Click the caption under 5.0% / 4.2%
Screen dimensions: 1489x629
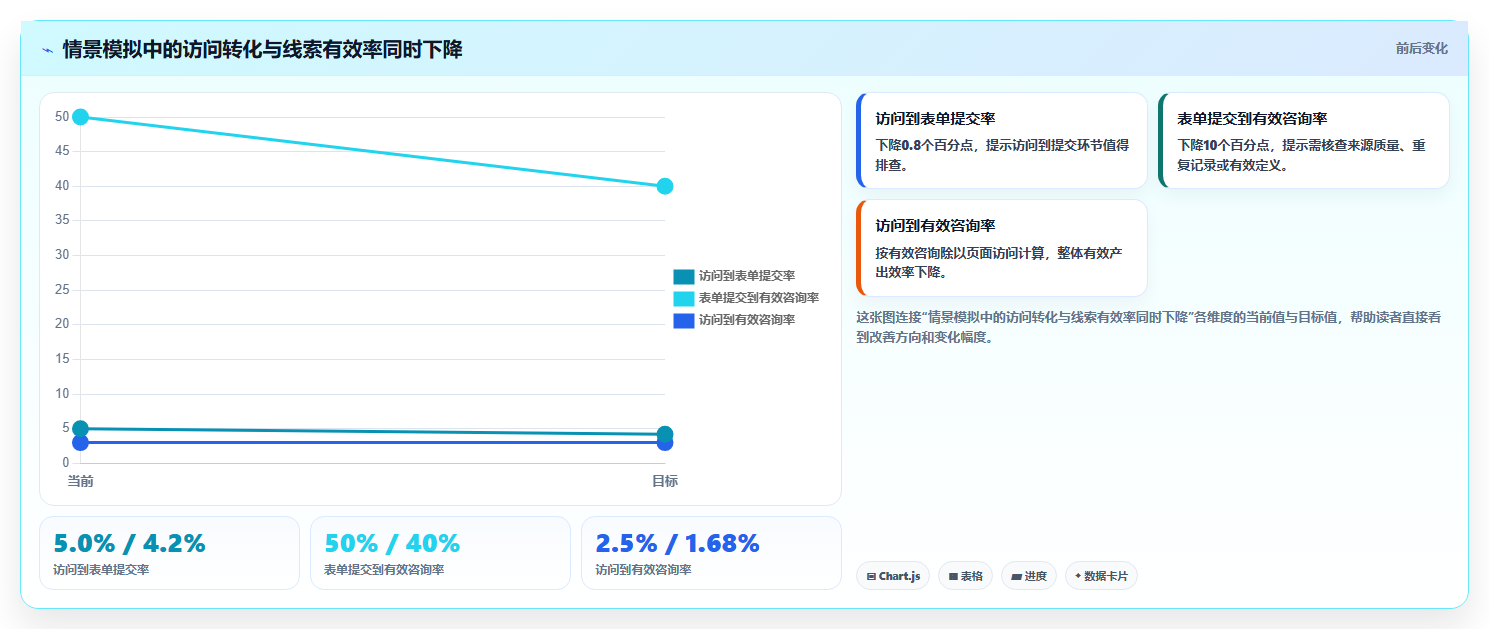(x=101, y=570)
